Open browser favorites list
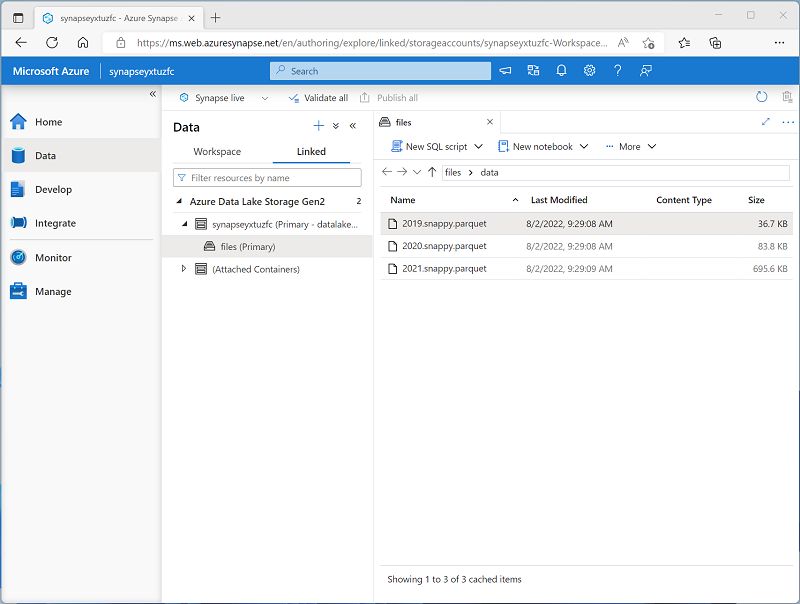This screenshot has height=604, width=800. click(684, 43)
